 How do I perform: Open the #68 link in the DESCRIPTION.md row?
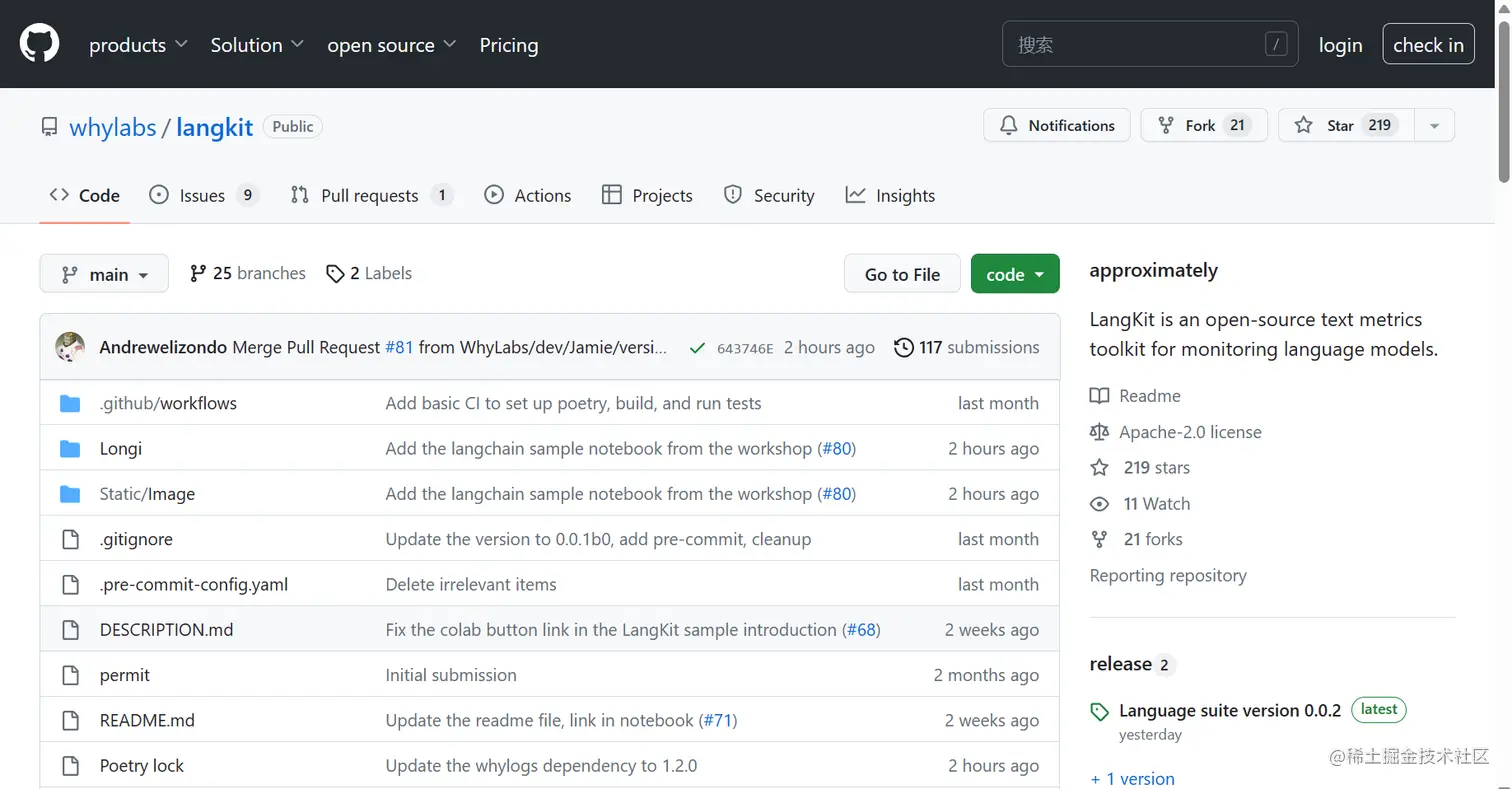862,630
